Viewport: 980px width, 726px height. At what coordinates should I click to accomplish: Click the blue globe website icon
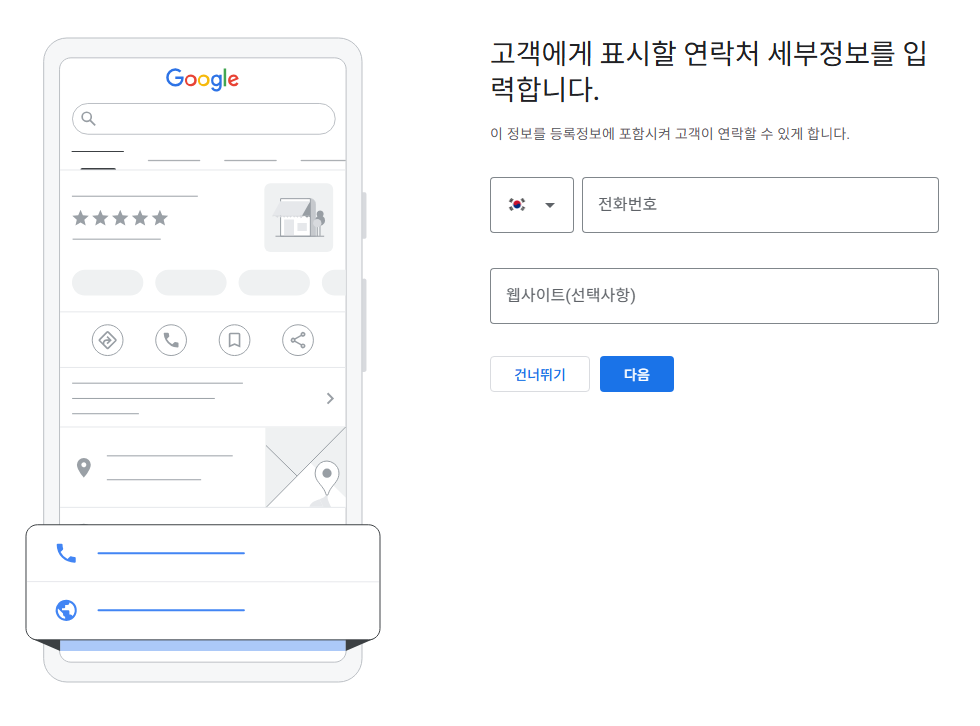coord(66,610)
